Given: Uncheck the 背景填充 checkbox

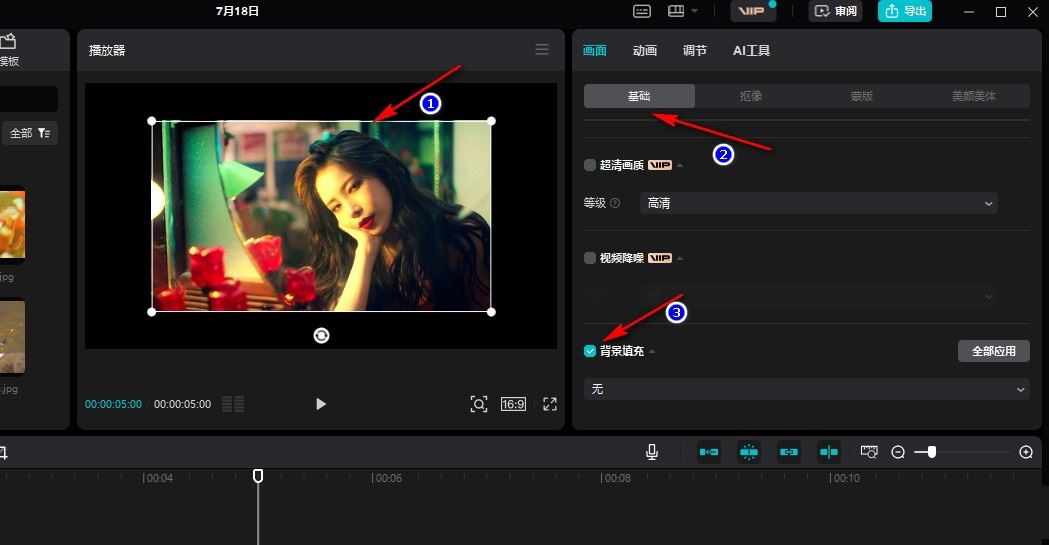Looking at the screenshot, I should pos(590,351).
